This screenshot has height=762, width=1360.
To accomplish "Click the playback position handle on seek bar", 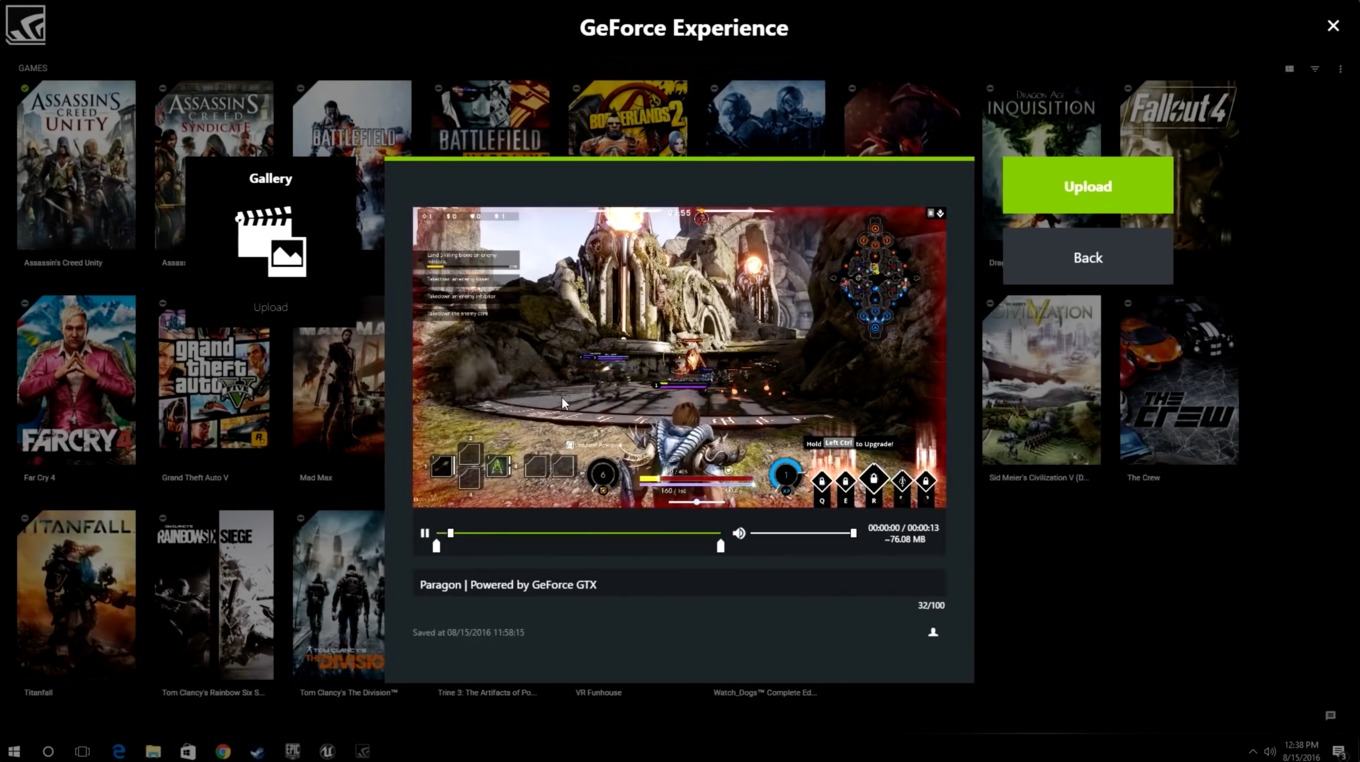I will [x=450, y=533].
